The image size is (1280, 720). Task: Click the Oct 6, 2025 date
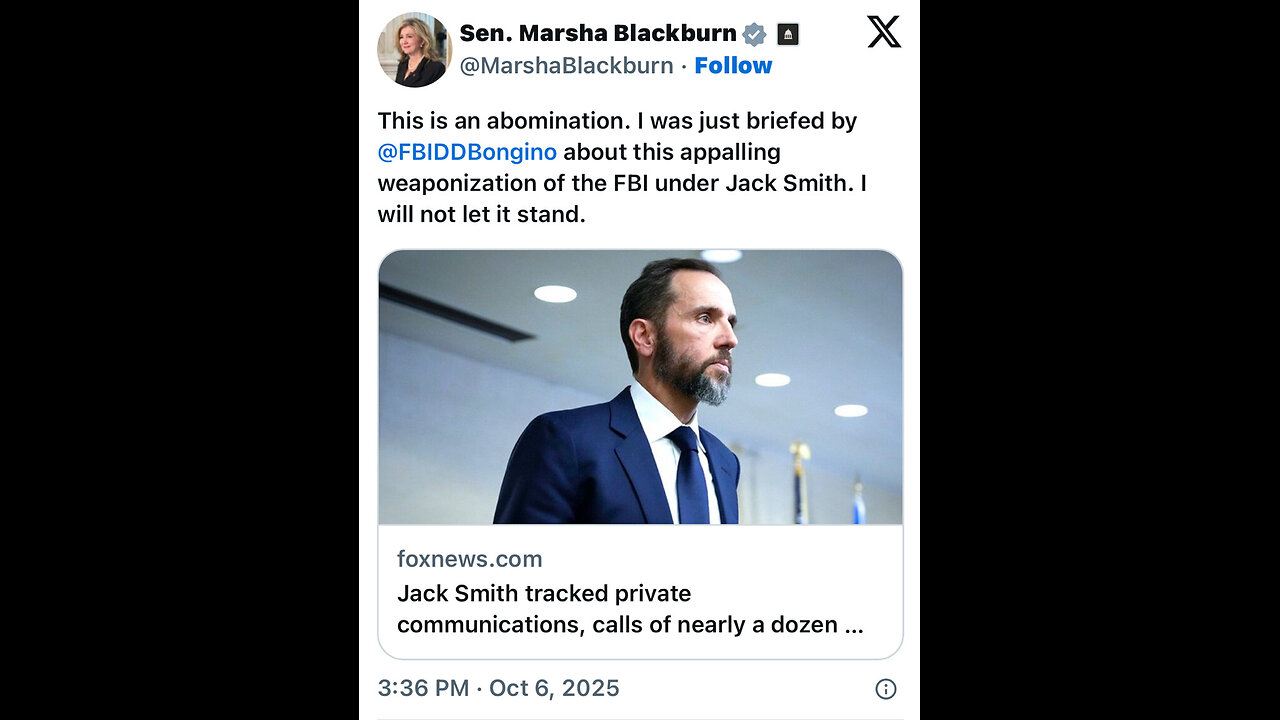click(x=556, y=688)
